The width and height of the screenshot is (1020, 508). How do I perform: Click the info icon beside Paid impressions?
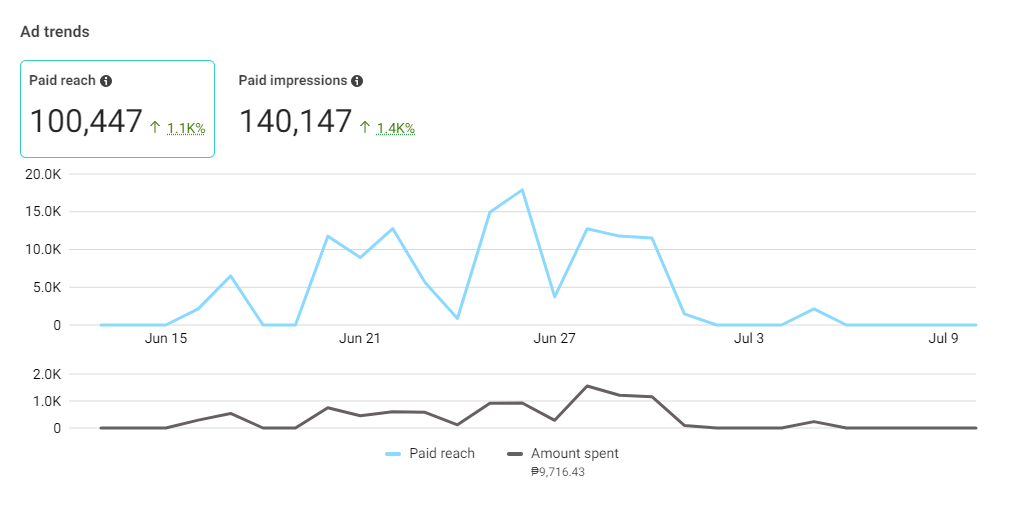point(357,81)
